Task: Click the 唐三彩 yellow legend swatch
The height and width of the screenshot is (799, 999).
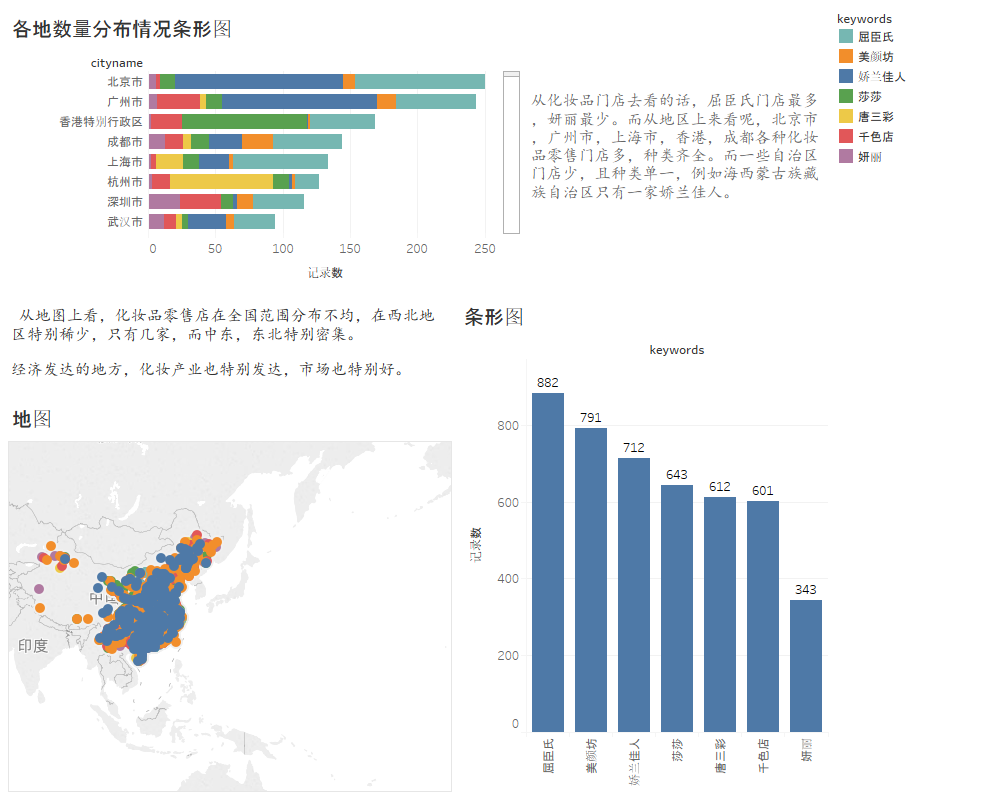Action: pos(845,116)
